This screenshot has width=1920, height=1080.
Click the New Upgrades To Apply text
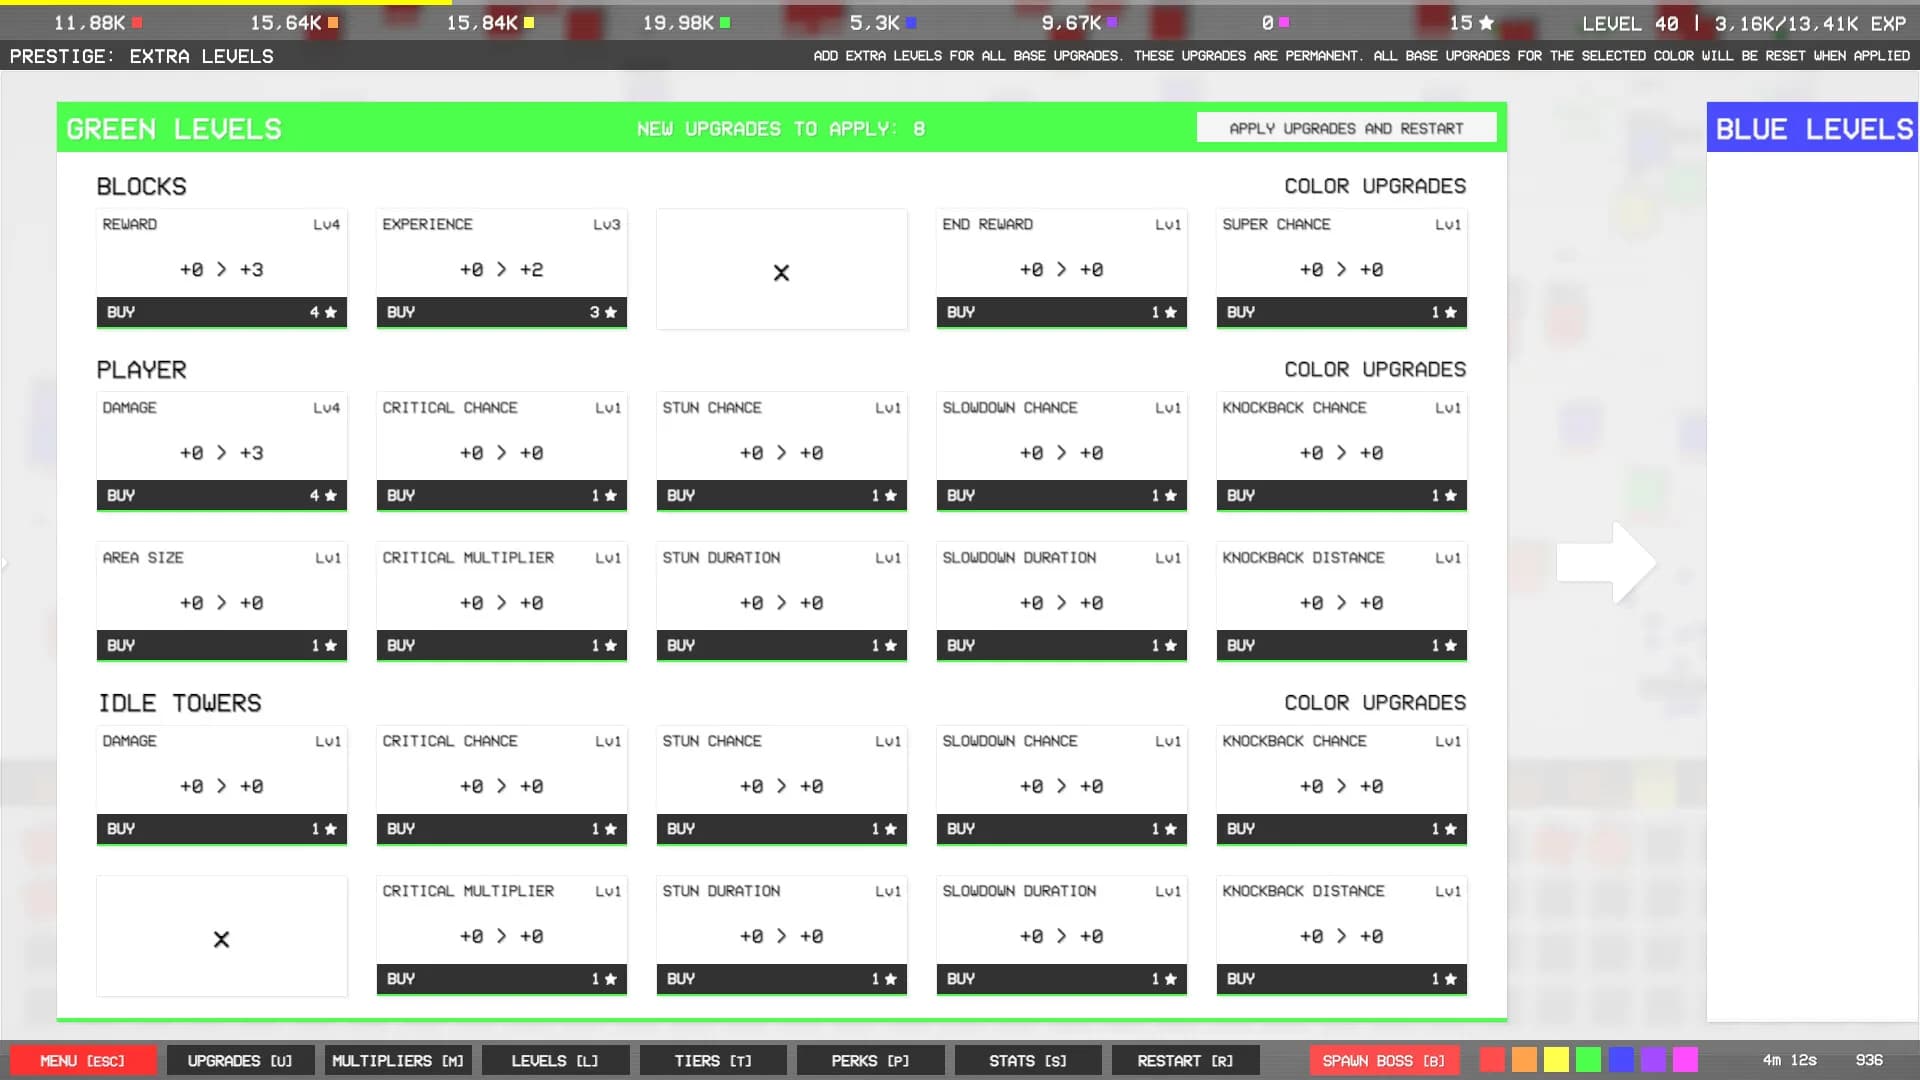780,129
